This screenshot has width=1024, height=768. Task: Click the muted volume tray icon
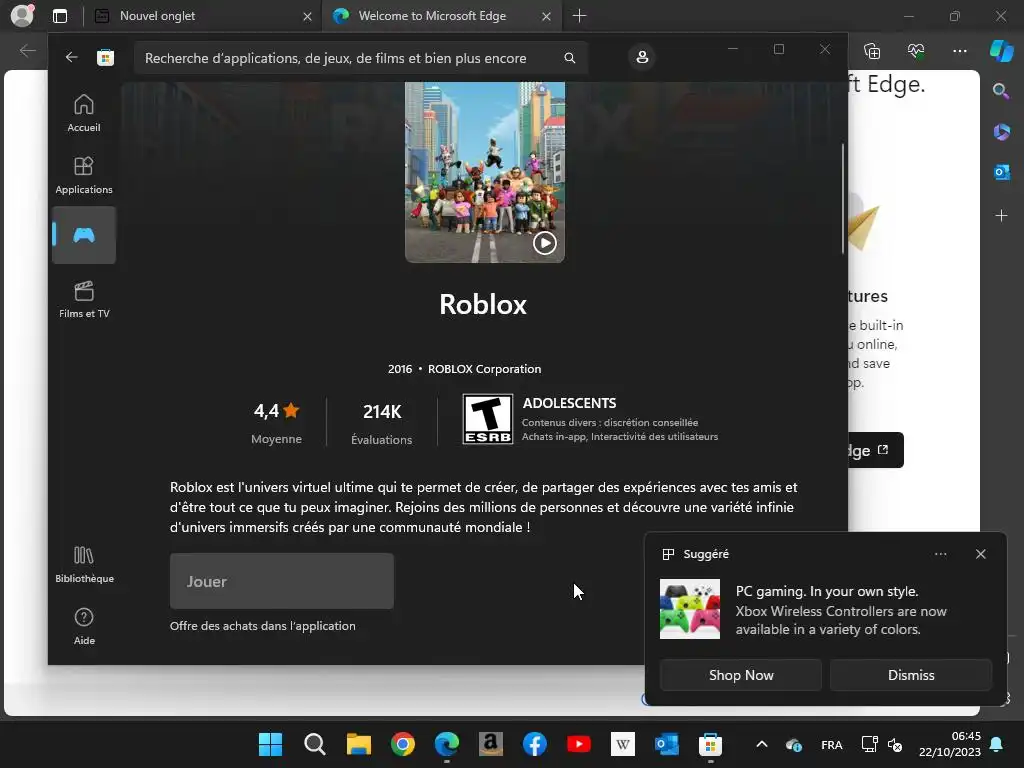coord(895,744)
